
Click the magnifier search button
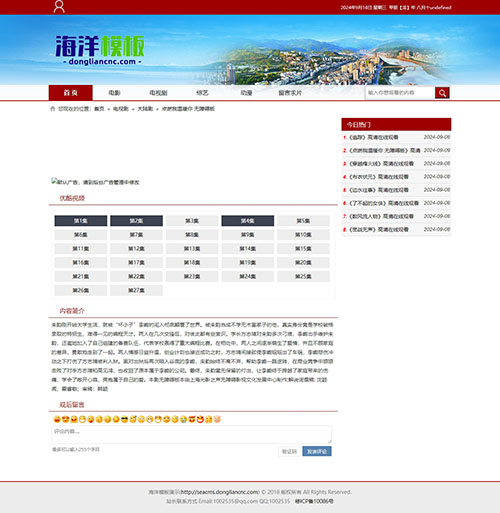pyautogui.click(x=442, y=93)
